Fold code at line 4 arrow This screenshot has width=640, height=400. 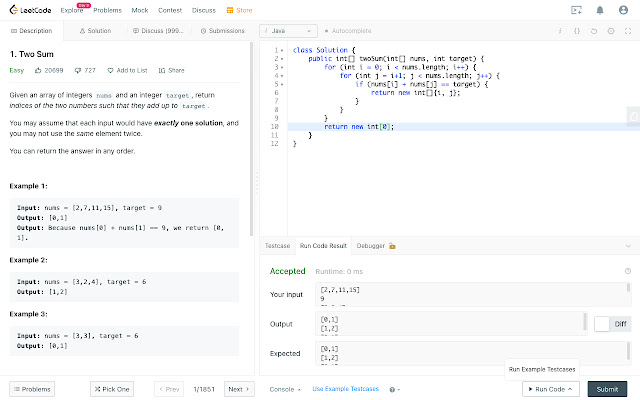(x=282, y=76)
